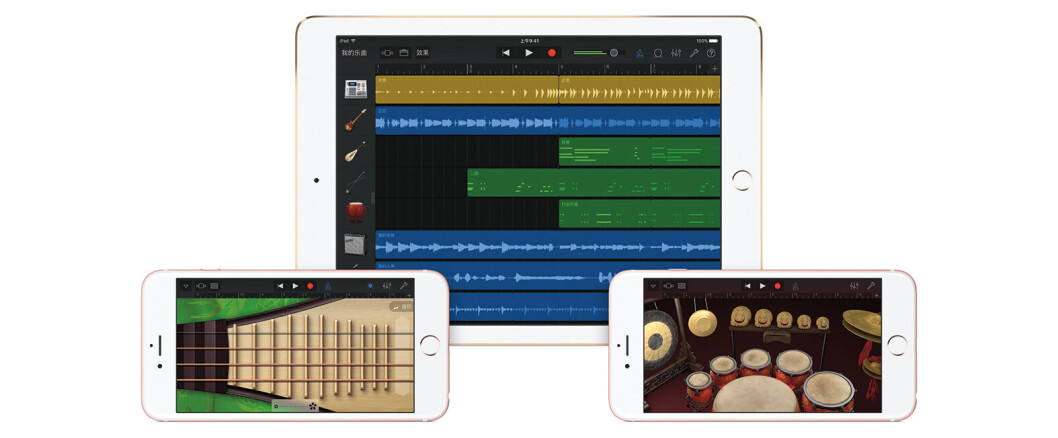Select the second yellow drum region on iPad

point(640,89)
